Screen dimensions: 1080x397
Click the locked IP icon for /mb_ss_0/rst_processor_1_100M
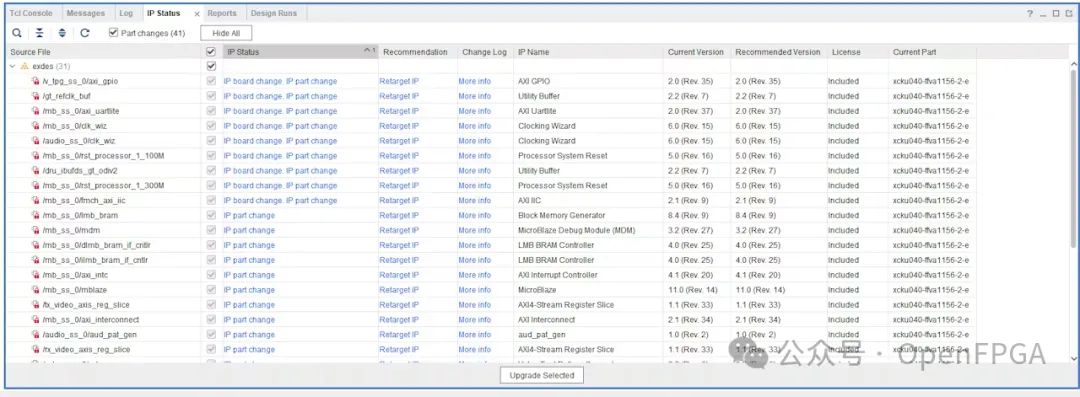pyautogui.click(x=36, y=156)
